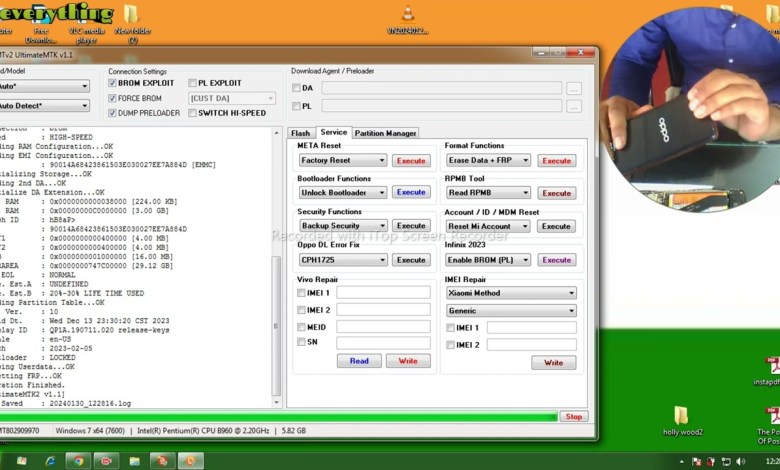Click the log panel vertical scrollbar thumb

click(277, 326)
